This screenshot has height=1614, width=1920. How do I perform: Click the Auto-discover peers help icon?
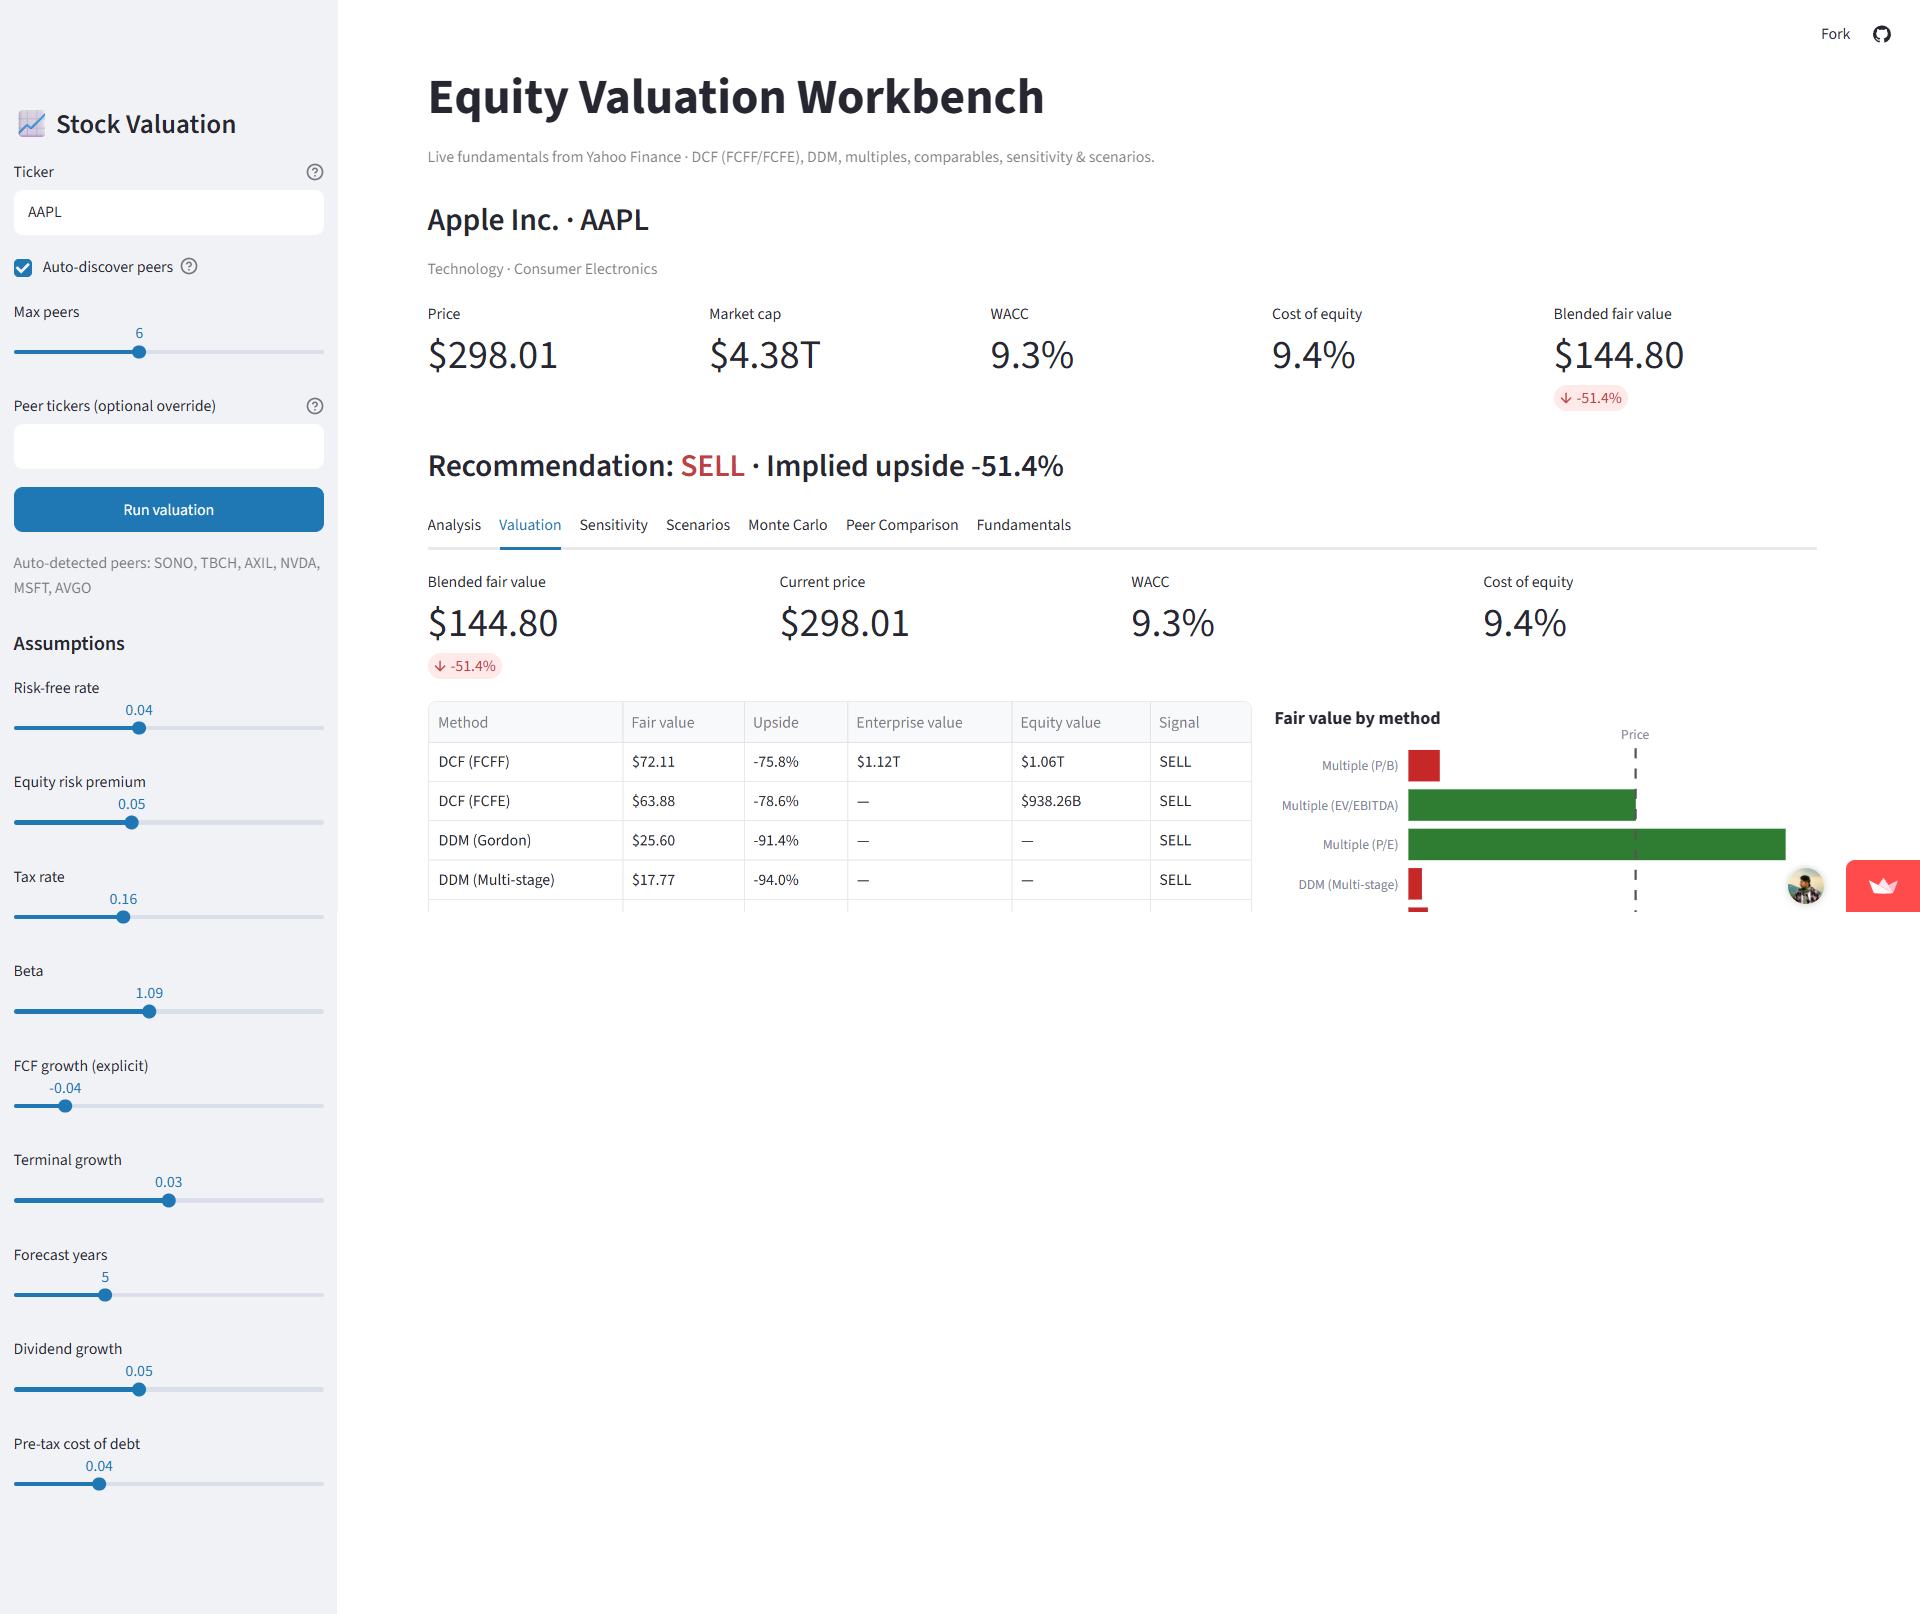(x=189, y=266)
